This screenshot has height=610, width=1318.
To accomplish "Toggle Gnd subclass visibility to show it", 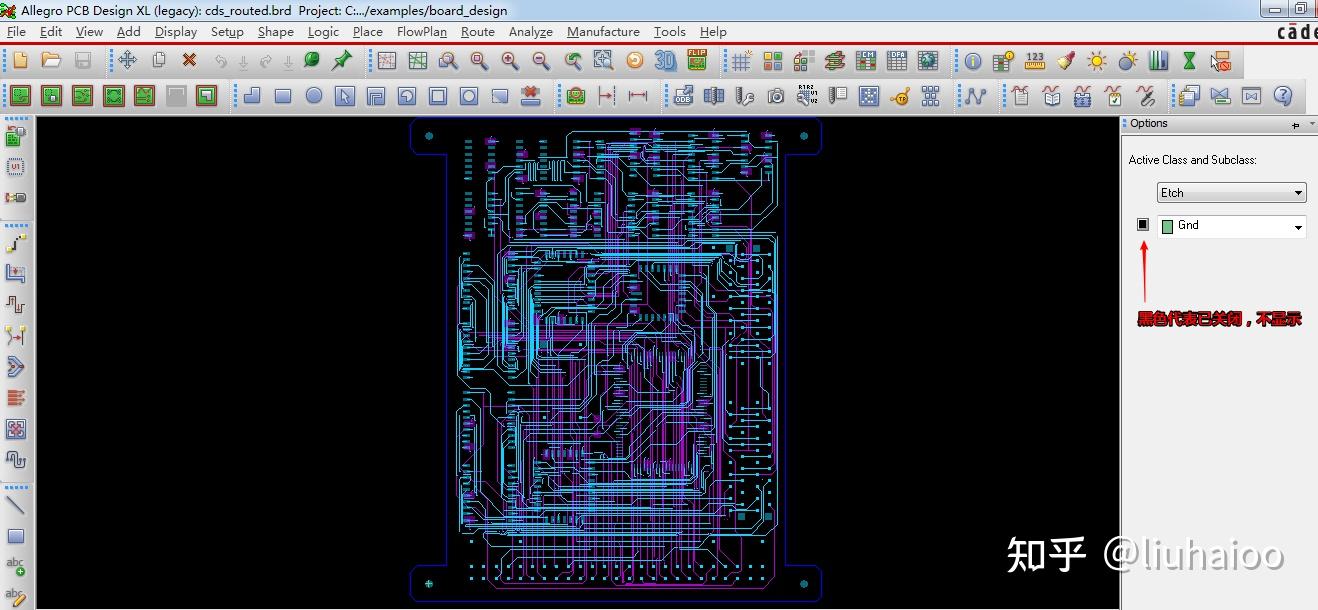I will [x=1142, y=224].
